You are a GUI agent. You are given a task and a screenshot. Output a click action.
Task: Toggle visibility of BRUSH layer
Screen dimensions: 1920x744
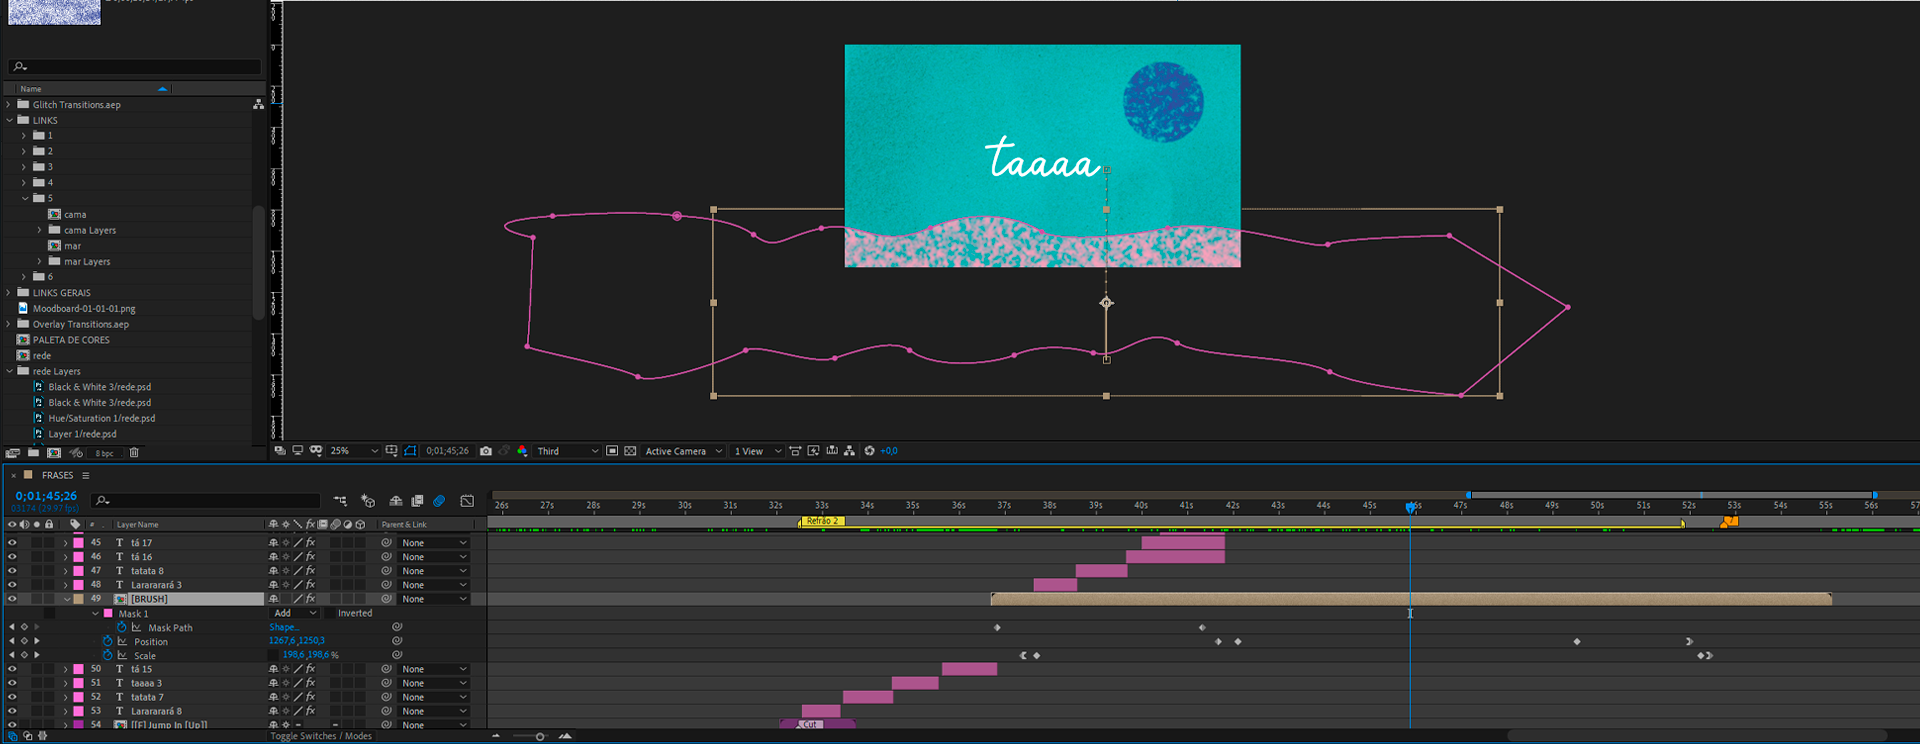[12, 599]
